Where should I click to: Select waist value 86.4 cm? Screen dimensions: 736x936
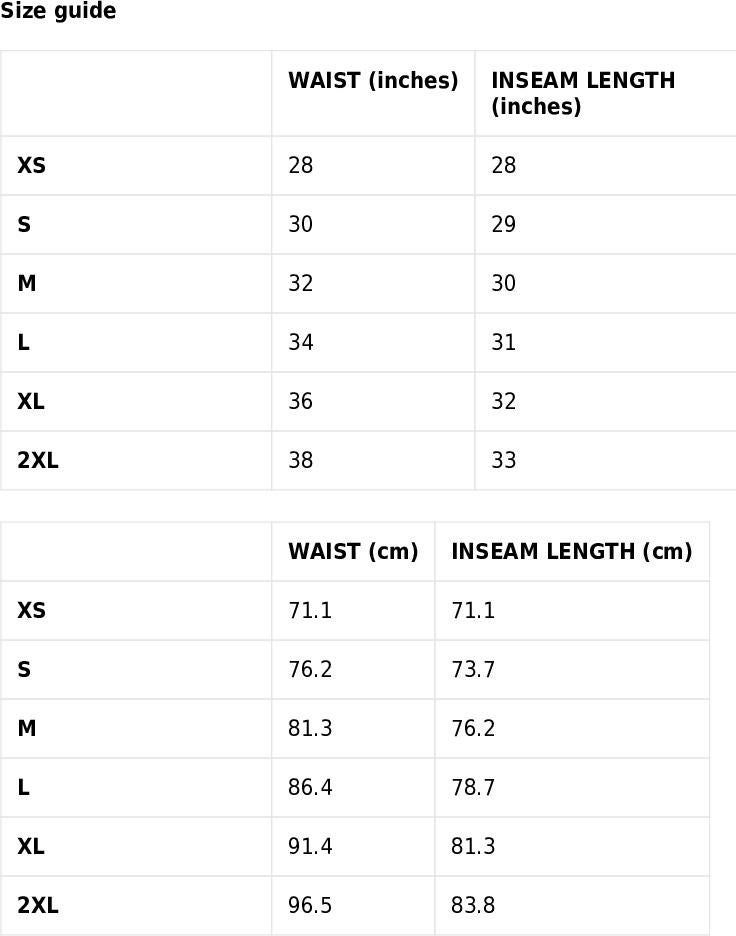(x=310, y=787)
